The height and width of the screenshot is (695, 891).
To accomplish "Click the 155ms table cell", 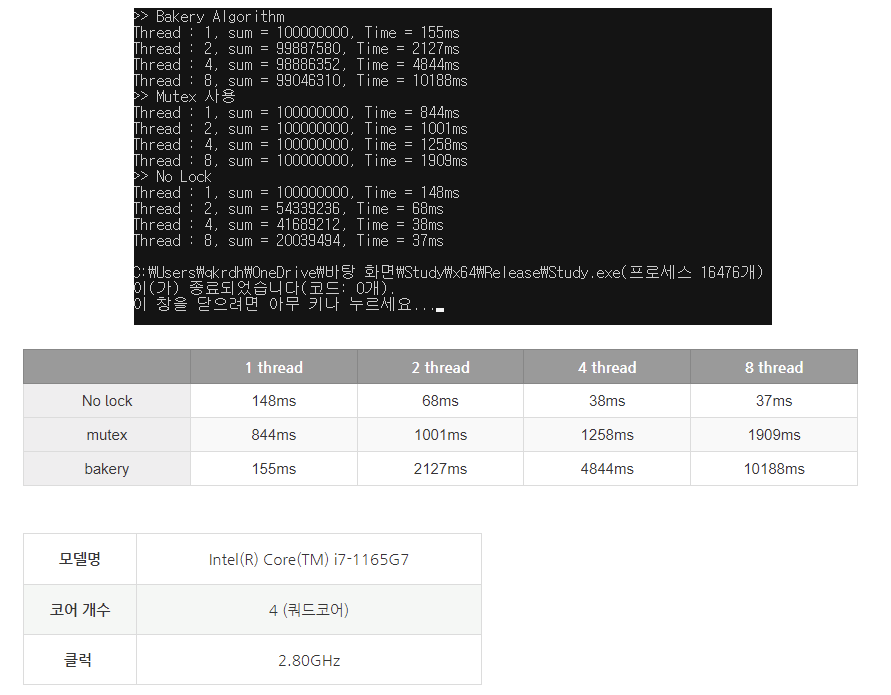I will 274,469.
